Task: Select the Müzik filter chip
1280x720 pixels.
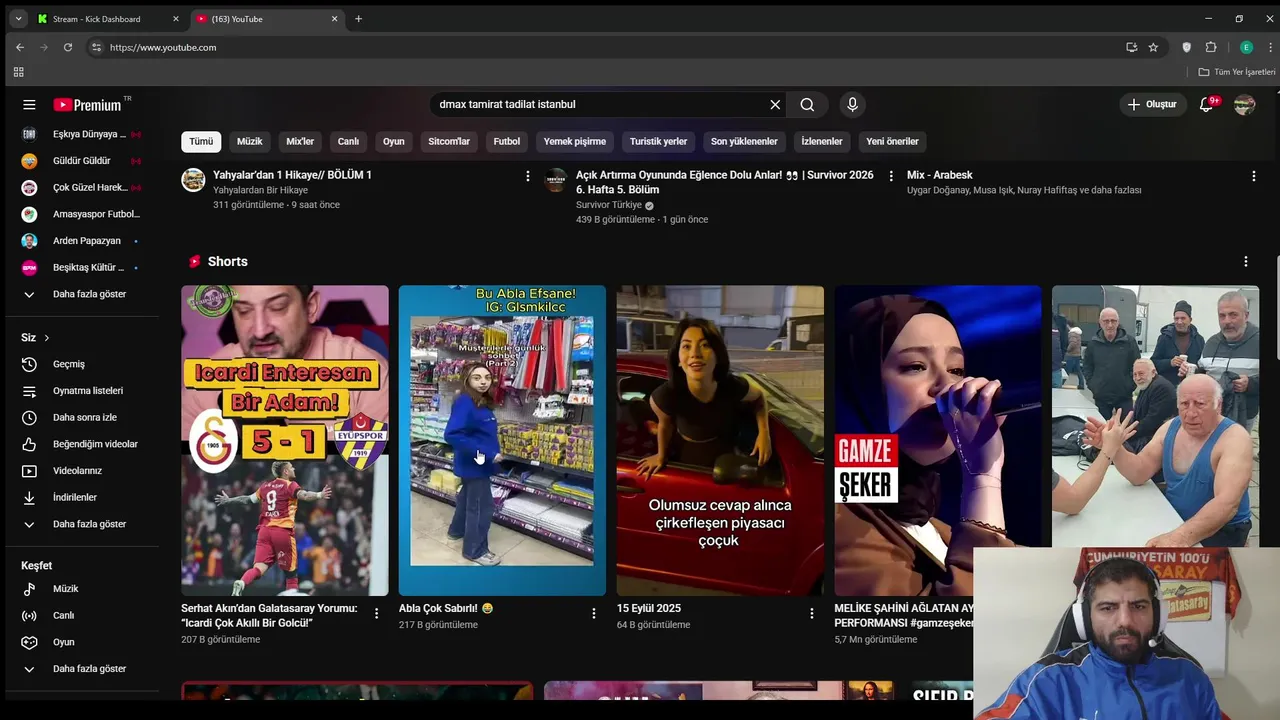Action: (x=249, y=141)
